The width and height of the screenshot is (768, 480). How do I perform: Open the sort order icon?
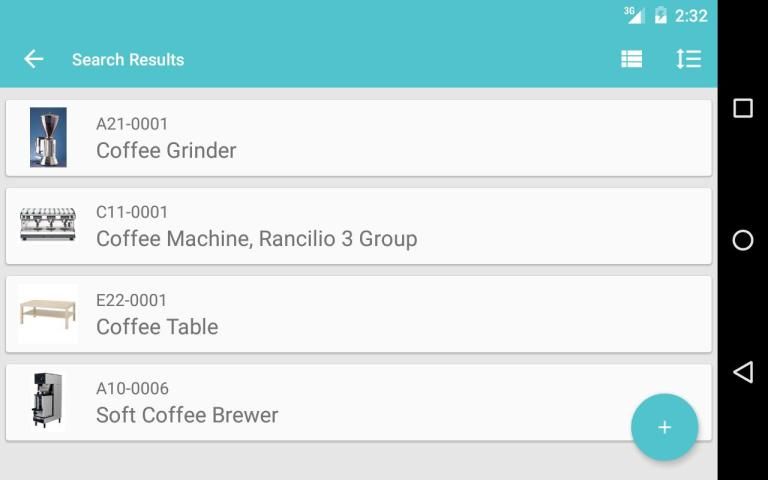tap(688, 59)
